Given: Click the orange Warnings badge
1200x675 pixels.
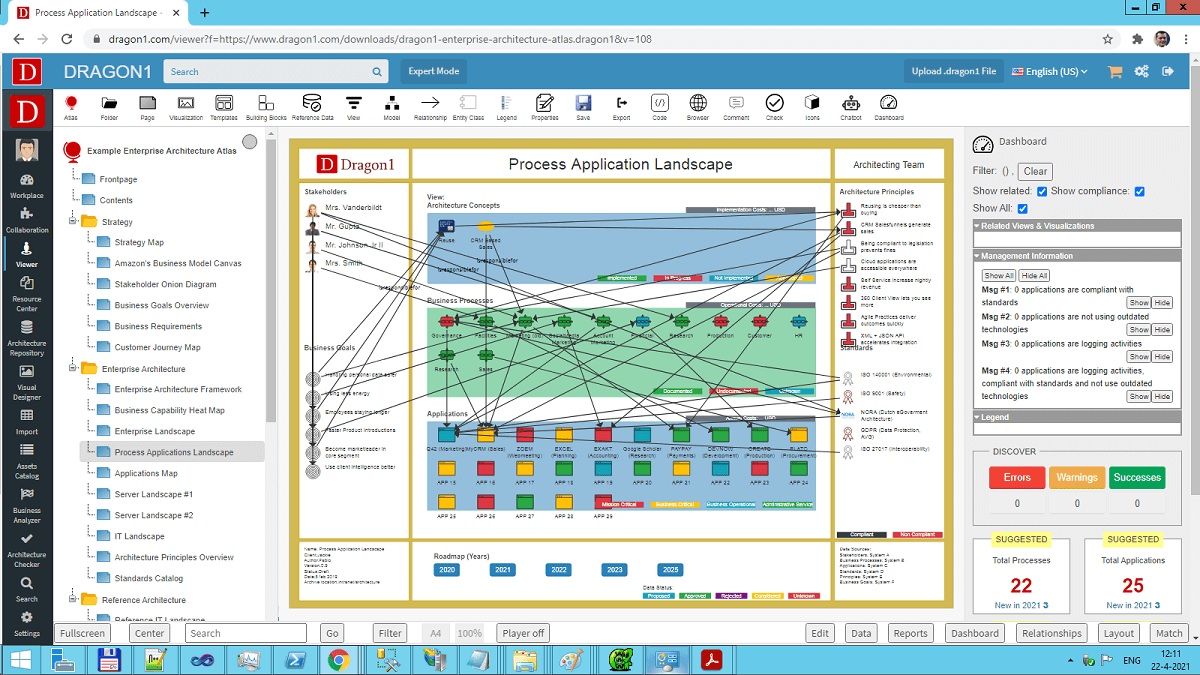Looking at the screenshot, I should point(1077,477).
